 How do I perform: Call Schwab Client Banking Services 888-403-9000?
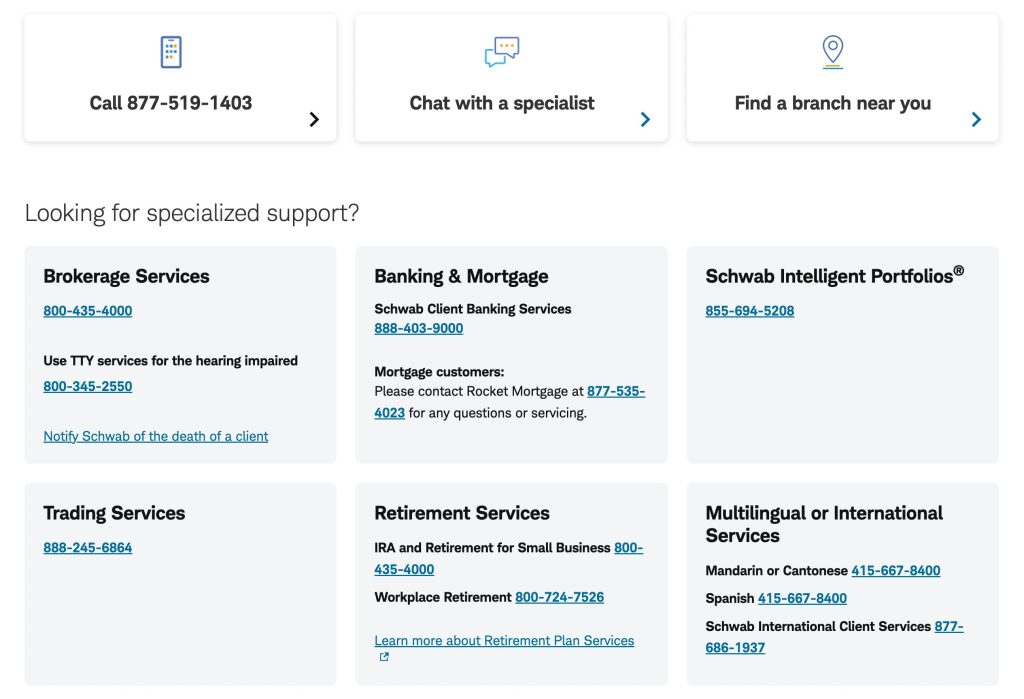point(419,329)
